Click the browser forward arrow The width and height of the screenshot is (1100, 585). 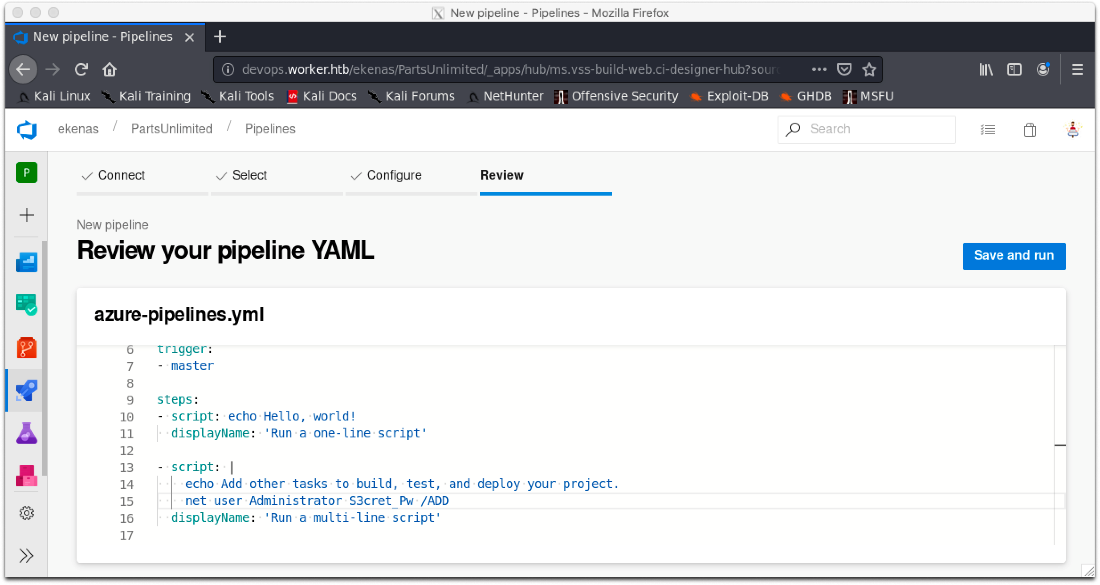point(53,69)
